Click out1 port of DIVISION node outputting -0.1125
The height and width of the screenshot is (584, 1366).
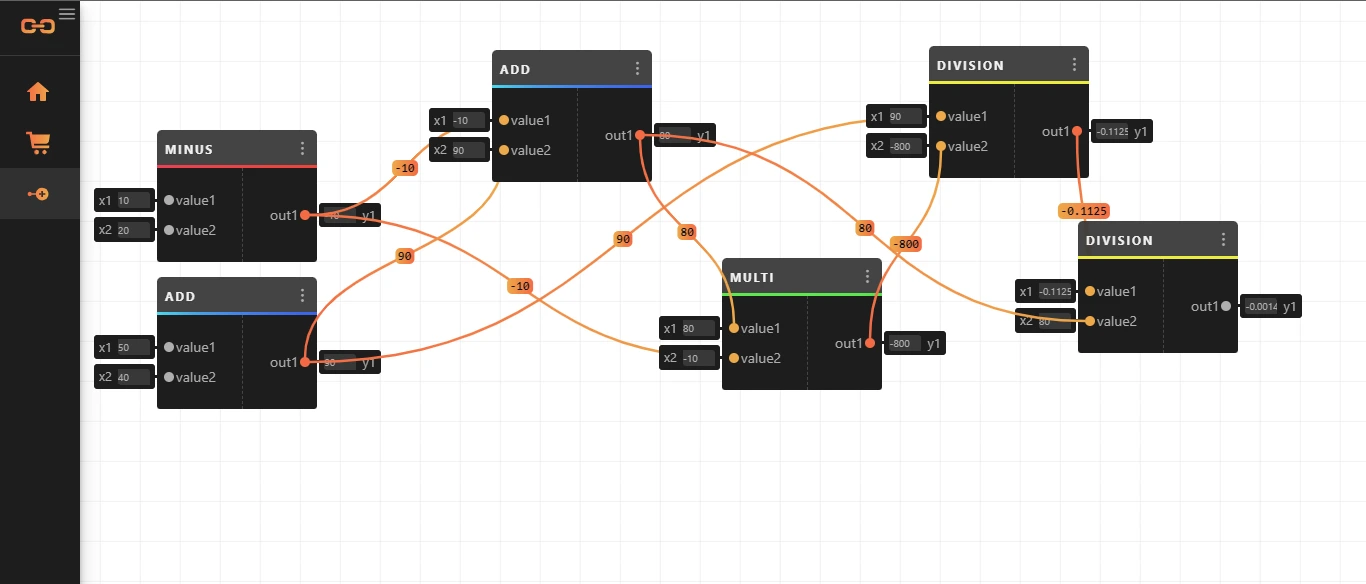[x=1077, y=131]
